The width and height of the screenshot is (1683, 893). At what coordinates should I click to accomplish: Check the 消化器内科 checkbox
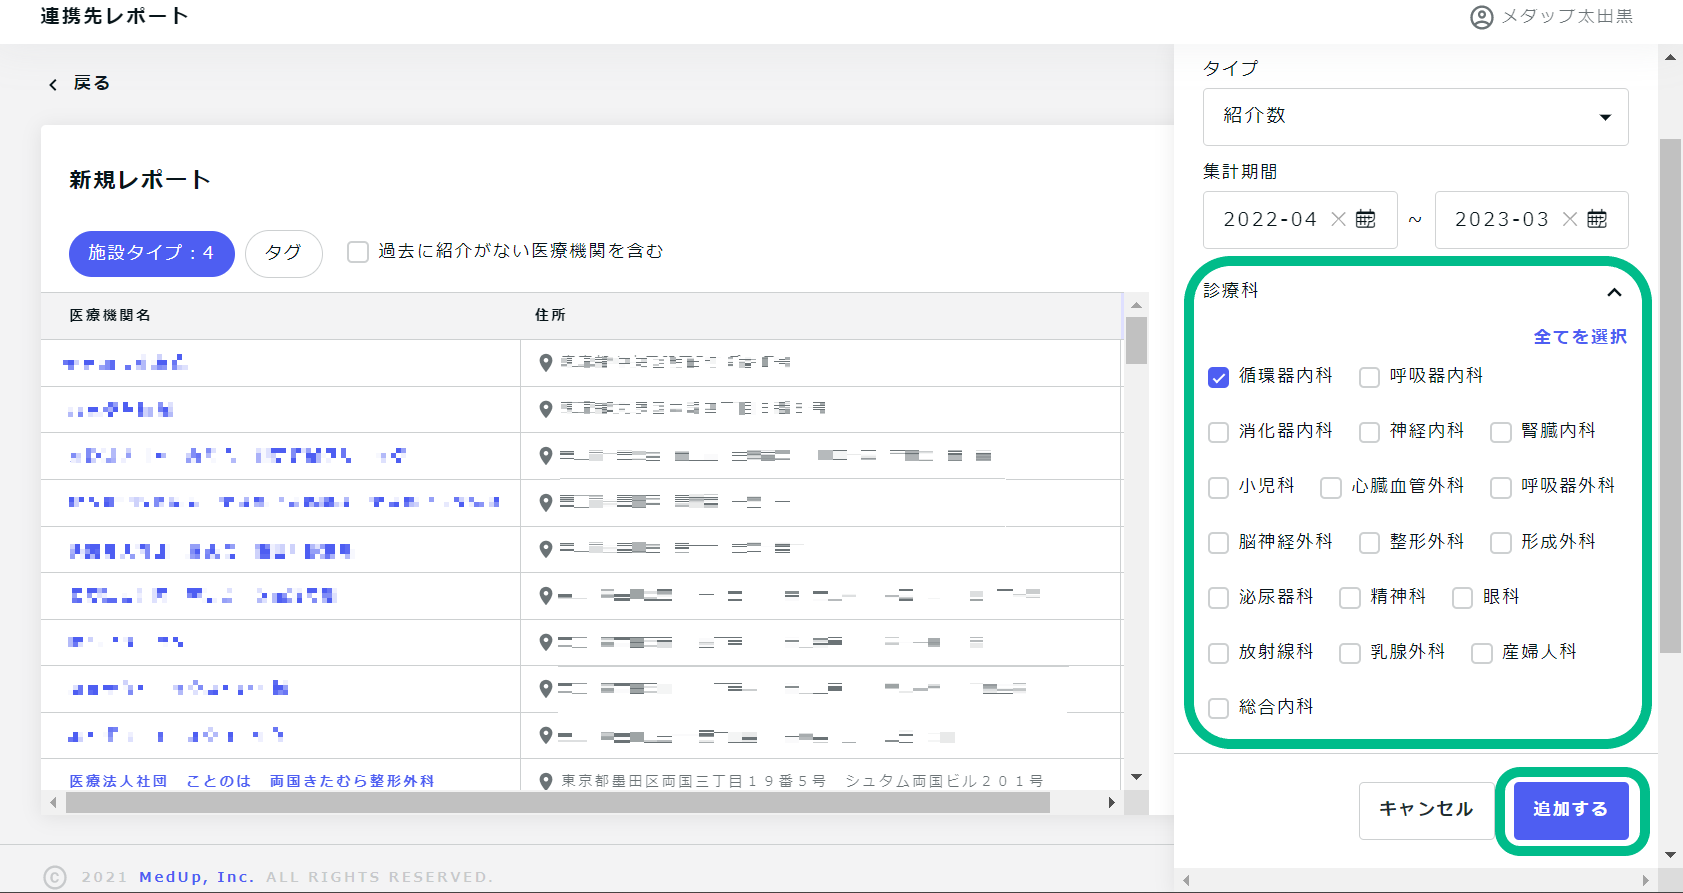point(1218,432)
